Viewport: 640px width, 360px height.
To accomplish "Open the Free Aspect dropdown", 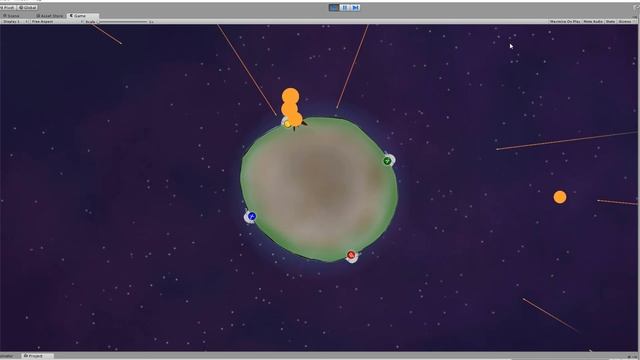I will click(56, 21).
